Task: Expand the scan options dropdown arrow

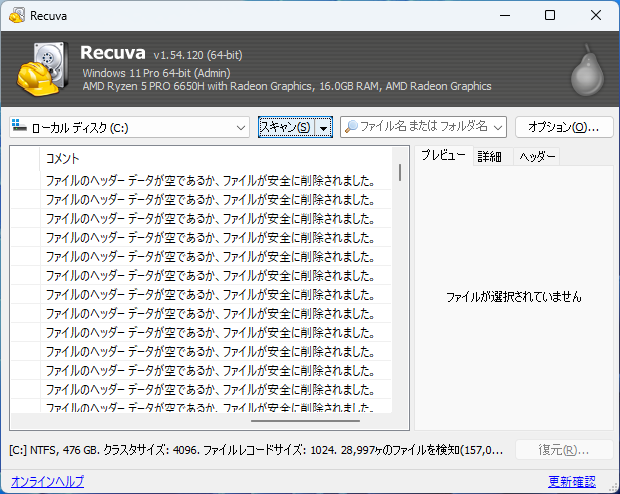Action: tap(323, 127)
